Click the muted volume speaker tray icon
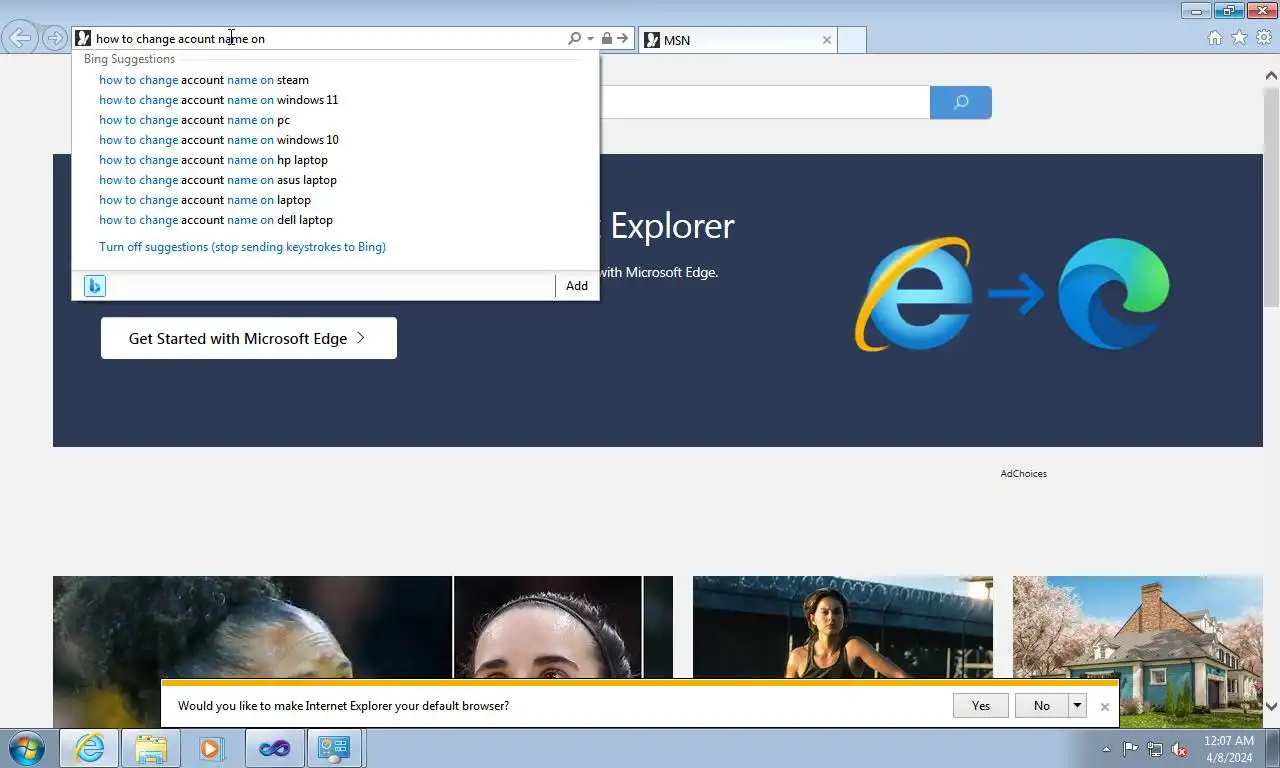Image resolution: width=1280 pixels, height=768 pixels. point(1180,749)
